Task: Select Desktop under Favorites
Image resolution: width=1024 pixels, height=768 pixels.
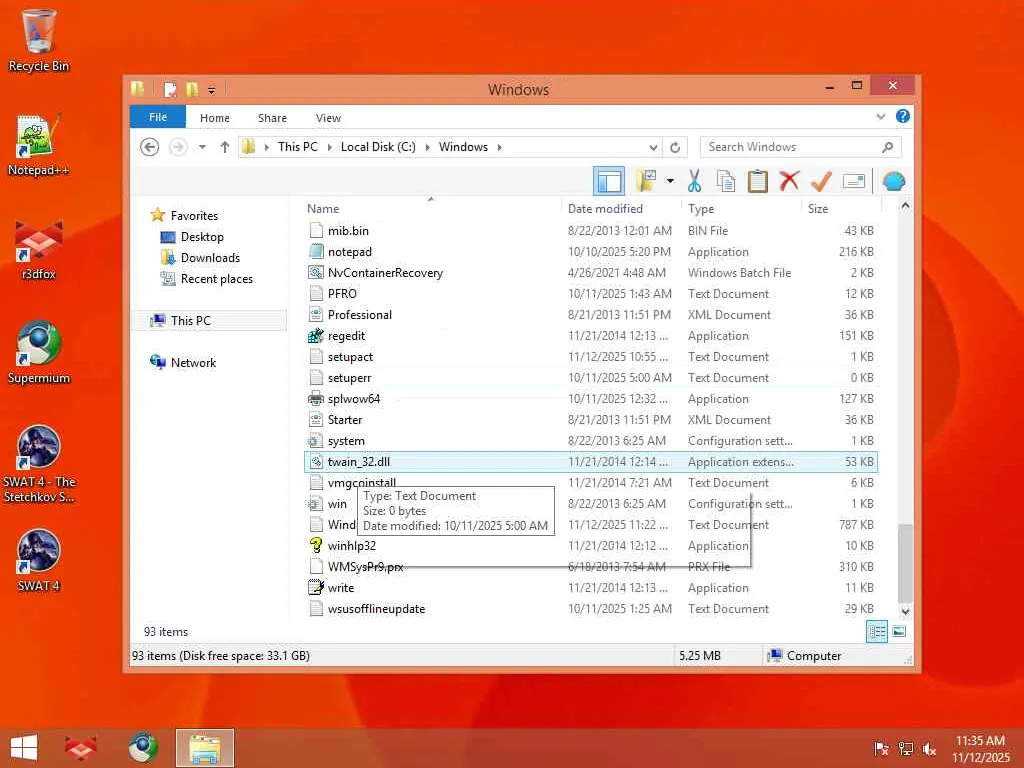Action: (202, 236)
